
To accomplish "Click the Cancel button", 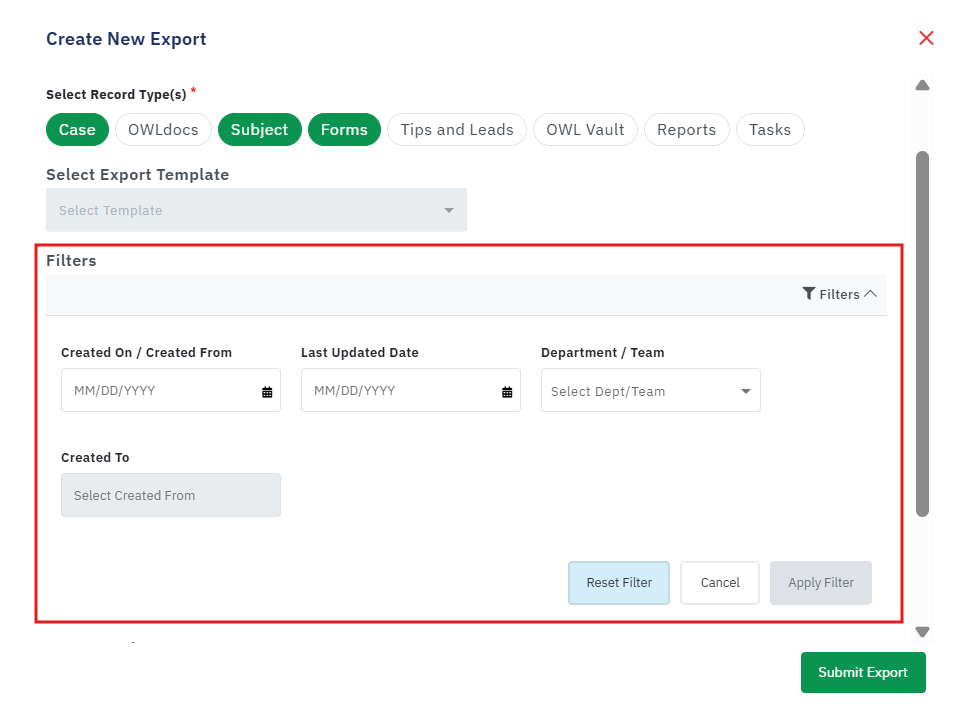I will pyautogui.click(x=720, y=583).
